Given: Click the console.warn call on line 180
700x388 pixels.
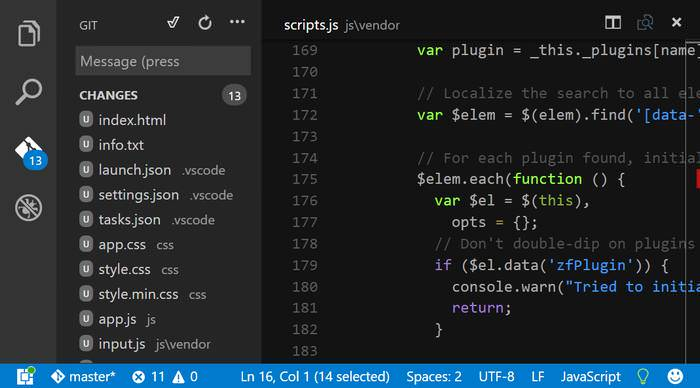Looking at the screenshot, I should tap(504, 287).
